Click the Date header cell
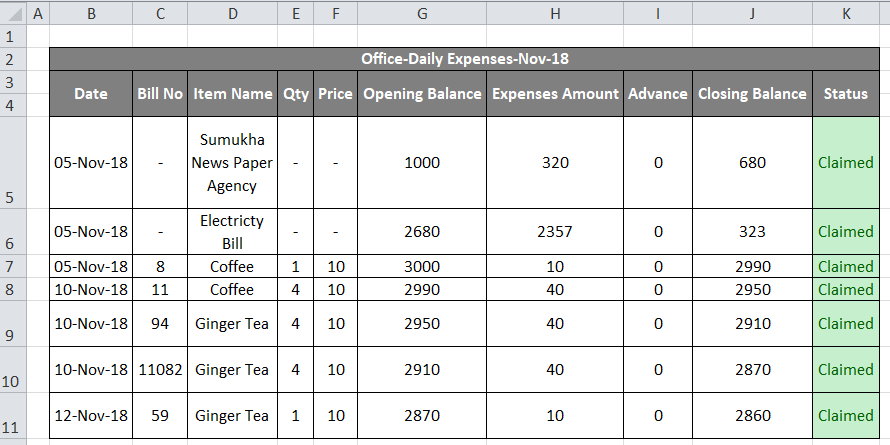Viewport: 890px width, 445px height. 91,94
